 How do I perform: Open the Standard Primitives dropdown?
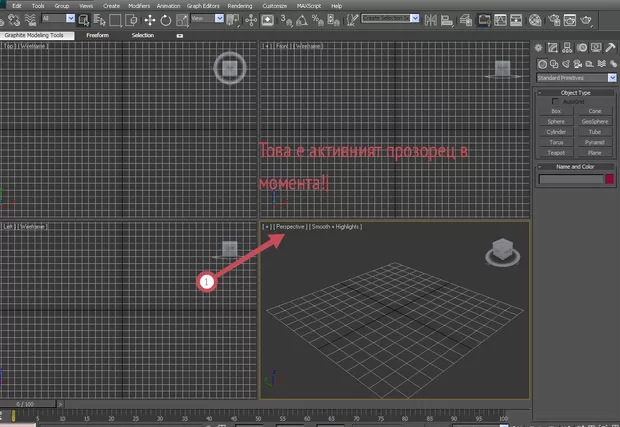point(575,77)
